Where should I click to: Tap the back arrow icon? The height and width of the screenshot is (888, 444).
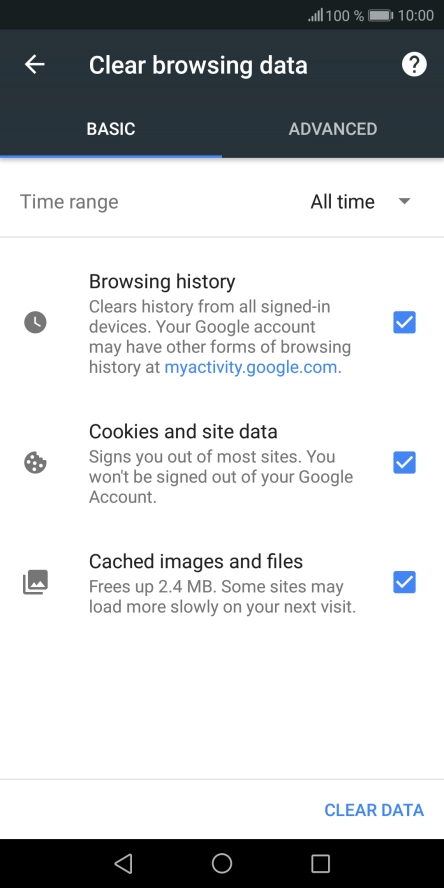[x=35, y=65]
